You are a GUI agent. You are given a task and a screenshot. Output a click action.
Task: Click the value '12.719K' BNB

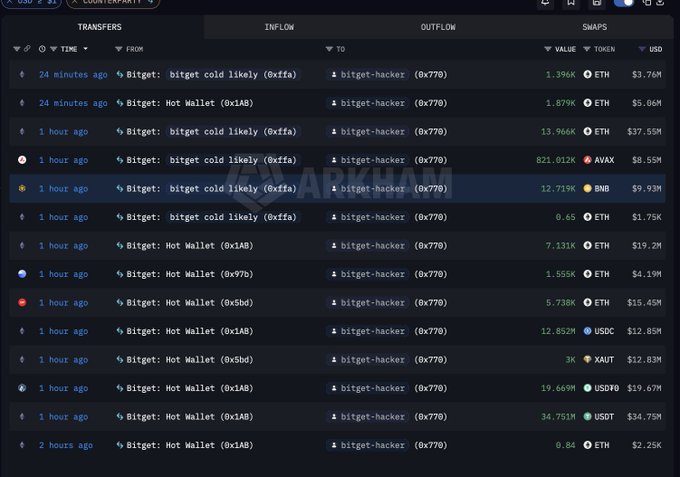coord(558,189)
